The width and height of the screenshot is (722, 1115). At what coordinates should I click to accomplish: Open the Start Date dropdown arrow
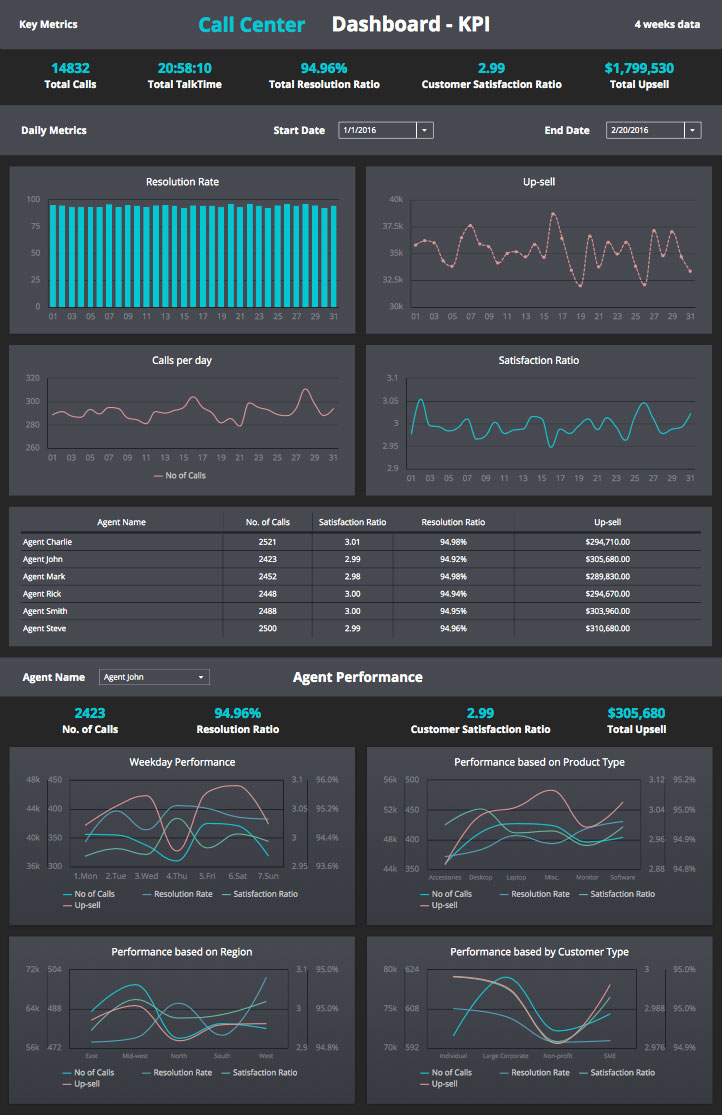coord(425,130)
